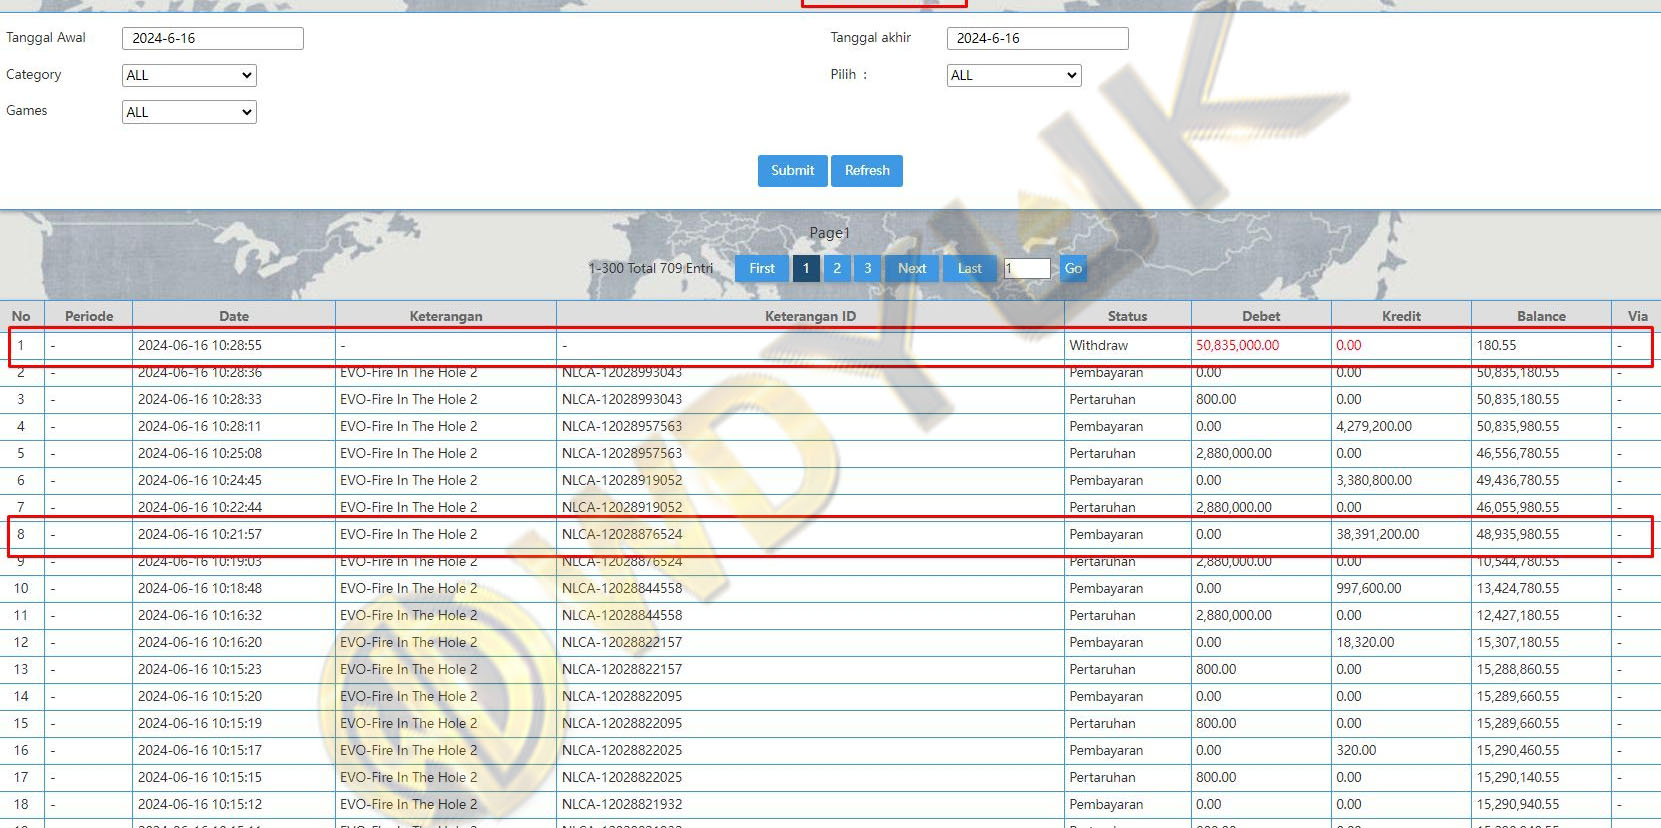The image size is (1661, 828).
Task: Click date 2024-06-16 10:28:55
Action: coord(200,345)
